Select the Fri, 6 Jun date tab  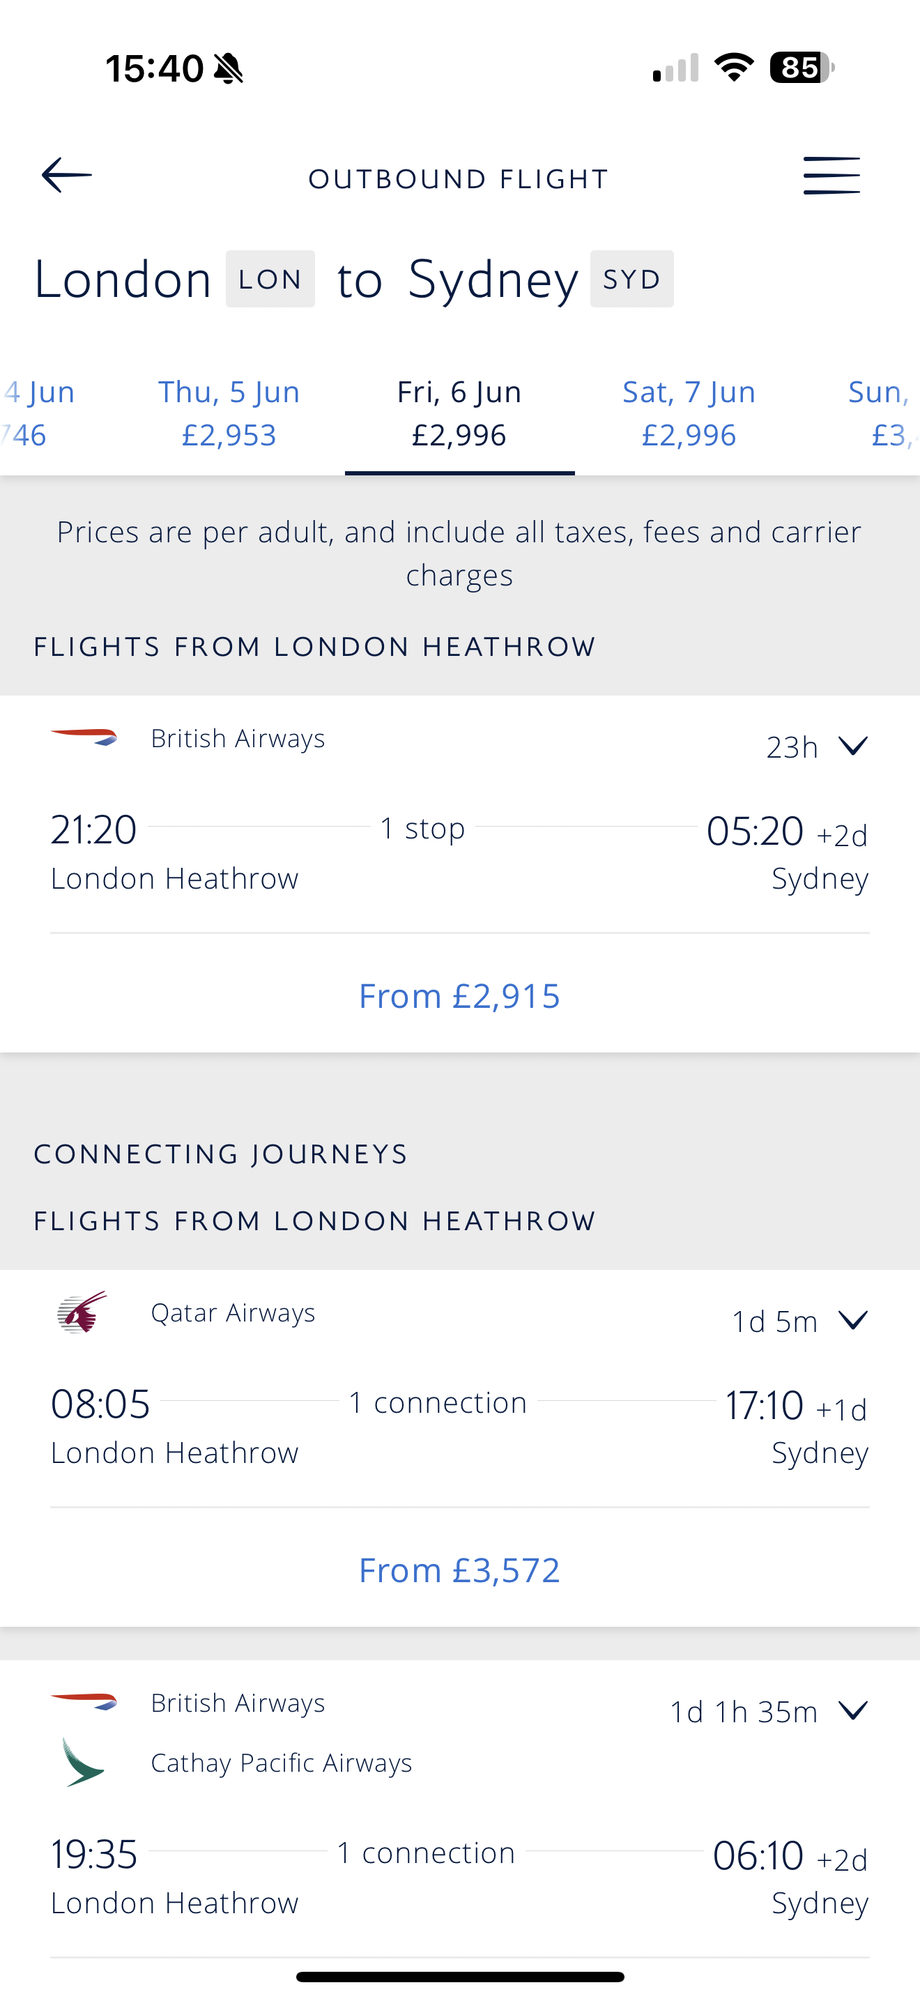tap(459, 413)
